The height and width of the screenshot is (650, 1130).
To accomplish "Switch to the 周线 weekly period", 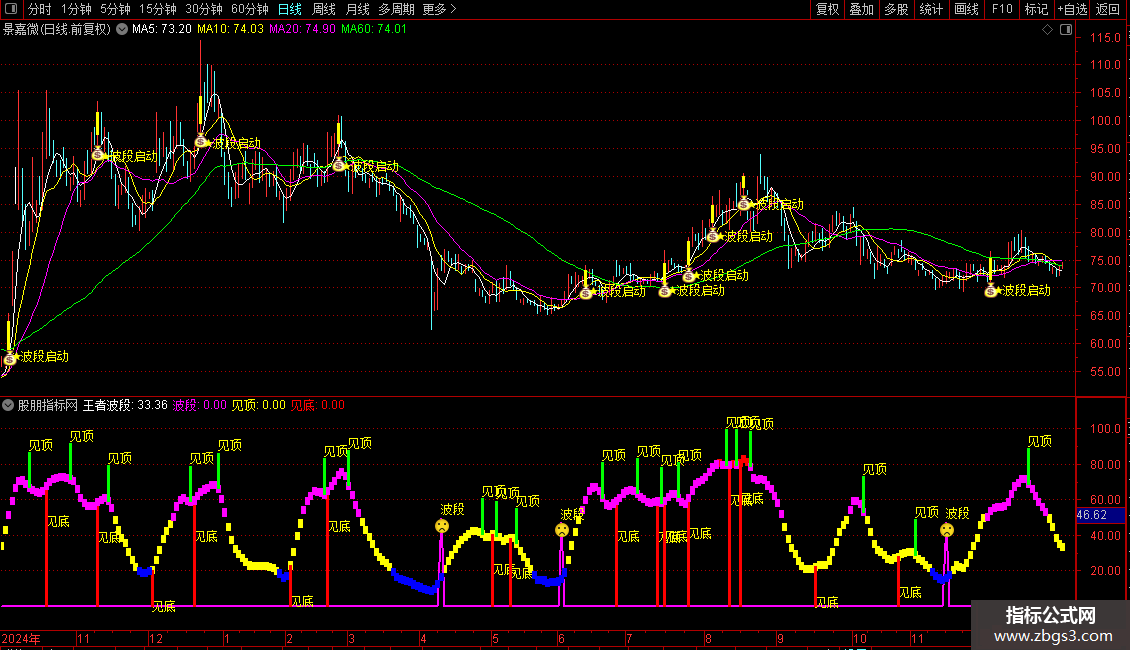I will point(323,9).
